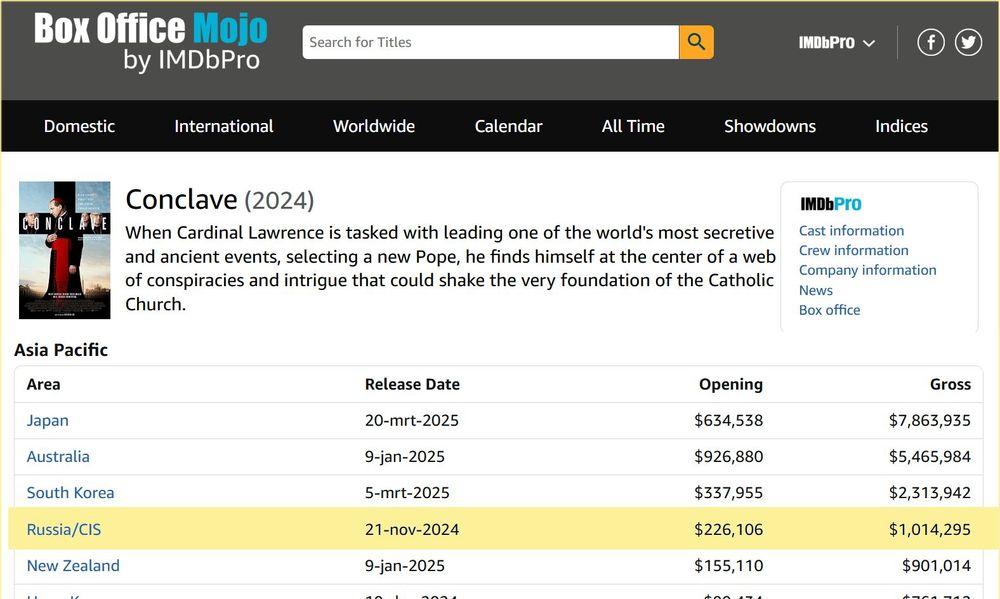
Task: Click Australia release date 9-jan-2025
Action: [404, 457]
